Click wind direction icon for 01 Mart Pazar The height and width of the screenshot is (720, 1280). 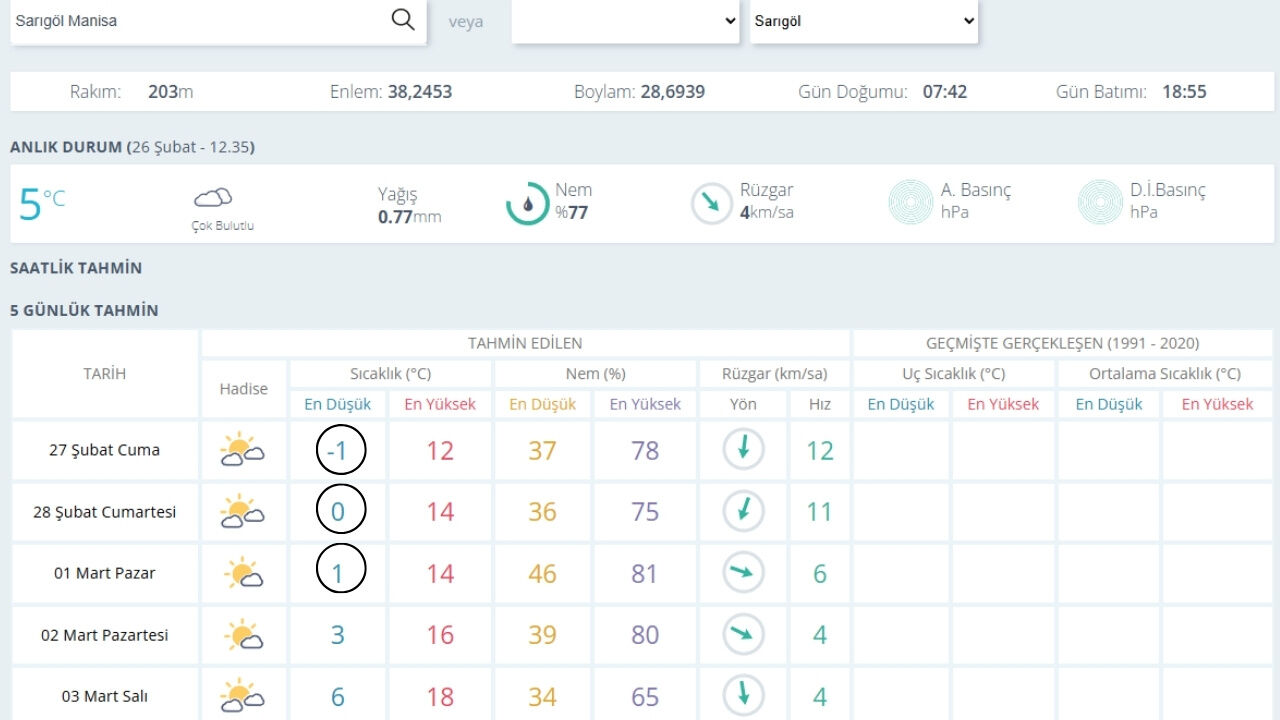tap(743, 573)
